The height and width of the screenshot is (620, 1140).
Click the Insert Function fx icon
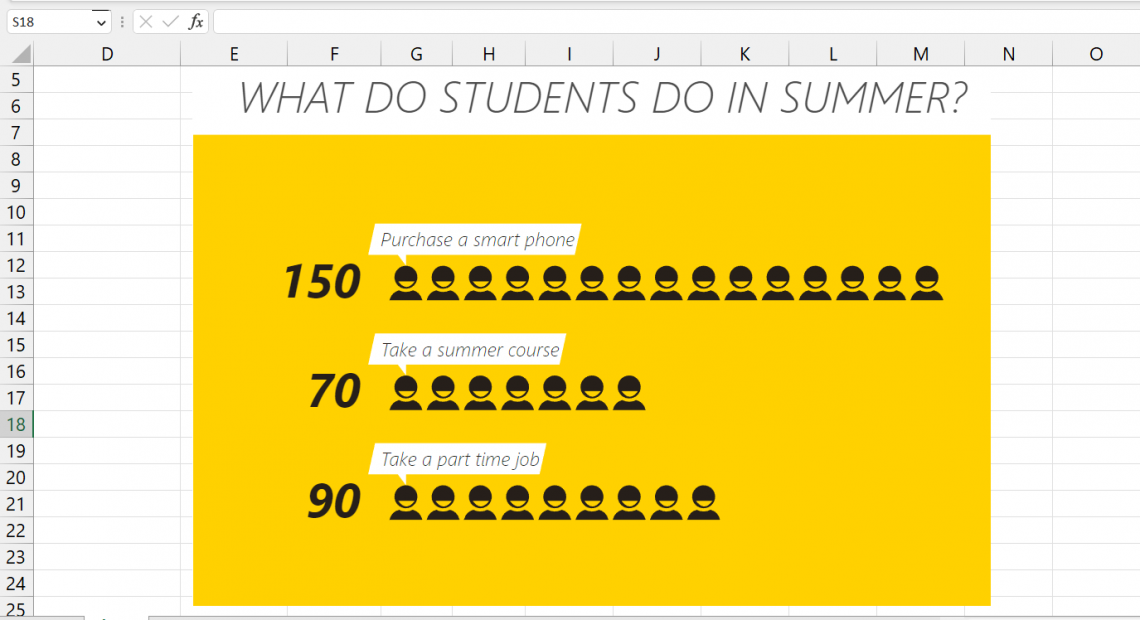(x=196, y=21)
